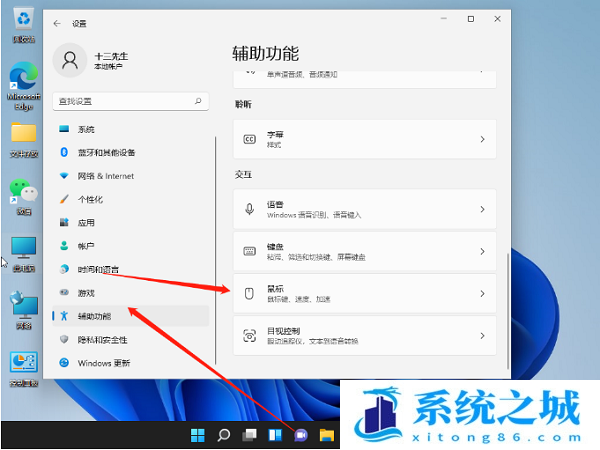Screen dimensions: 600x450
Task: Select 系统 (System) in the sidebar
Action: (x=86, y=129)
